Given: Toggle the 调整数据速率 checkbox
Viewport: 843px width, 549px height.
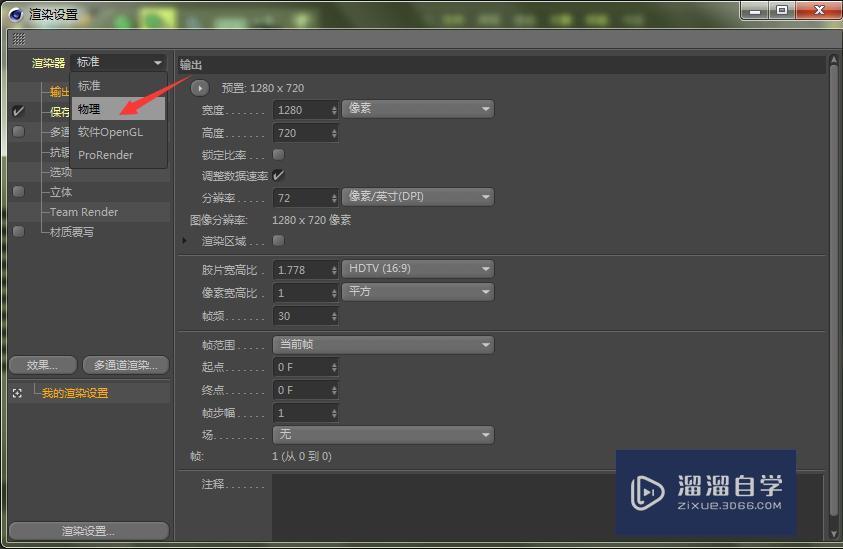Looking at the screenshot, I should (x=278, y=175).
